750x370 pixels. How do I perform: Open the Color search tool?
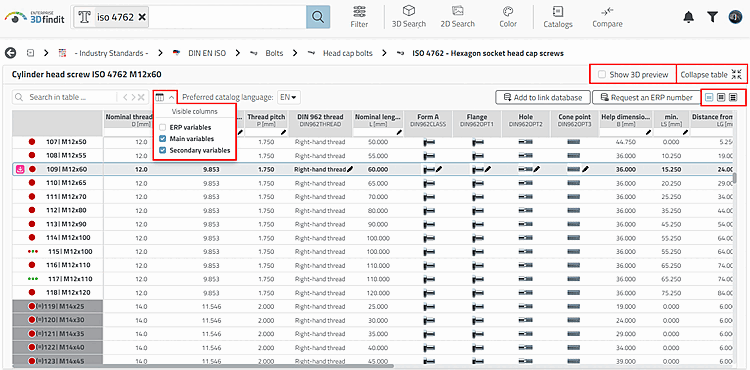[508, 17]
